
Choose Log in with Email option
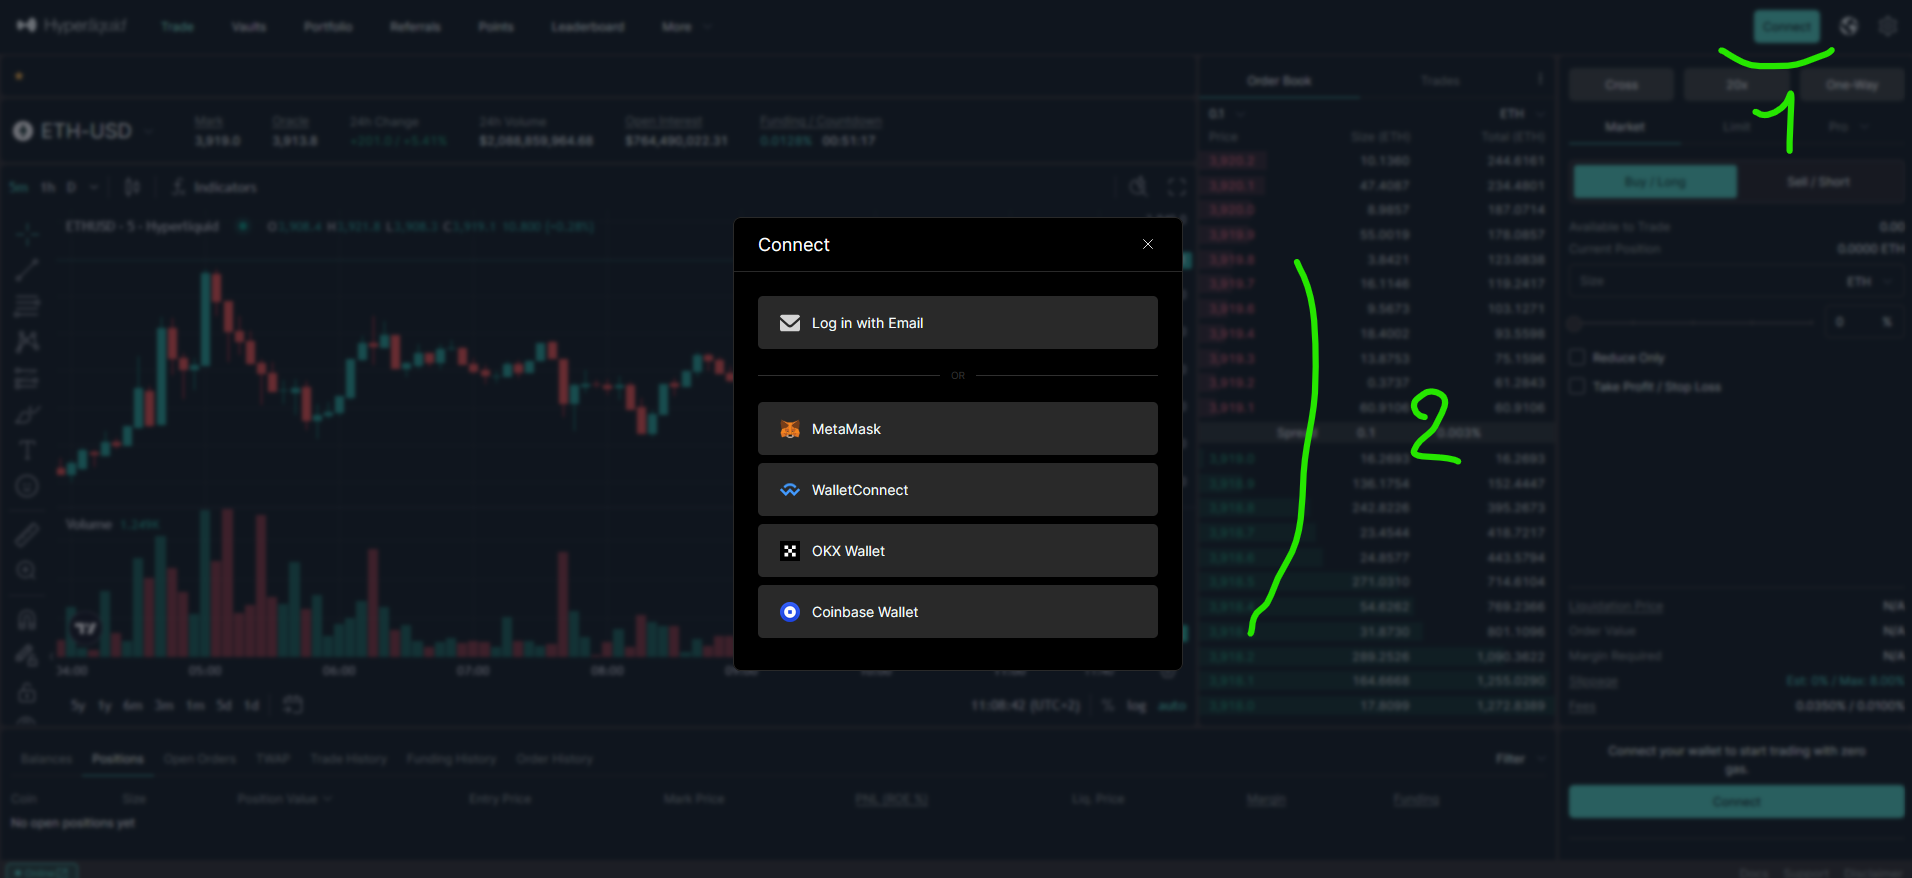click(958, 323)
